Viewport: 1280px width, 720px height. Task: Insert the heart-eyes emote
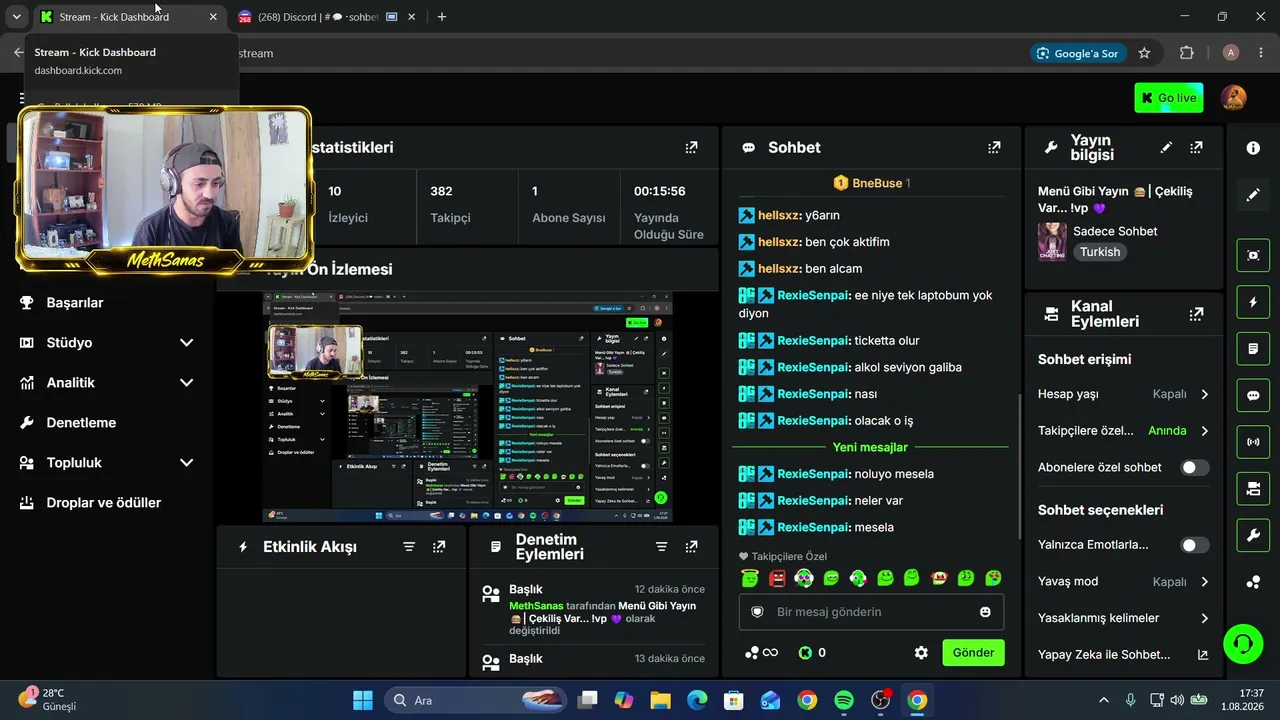click(993, 578)
